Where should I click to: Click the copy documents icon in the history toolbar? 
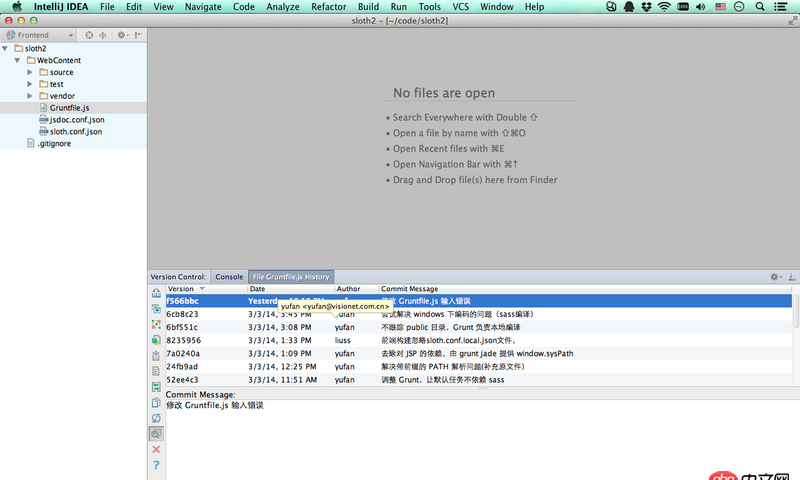[x=156, y=402]
